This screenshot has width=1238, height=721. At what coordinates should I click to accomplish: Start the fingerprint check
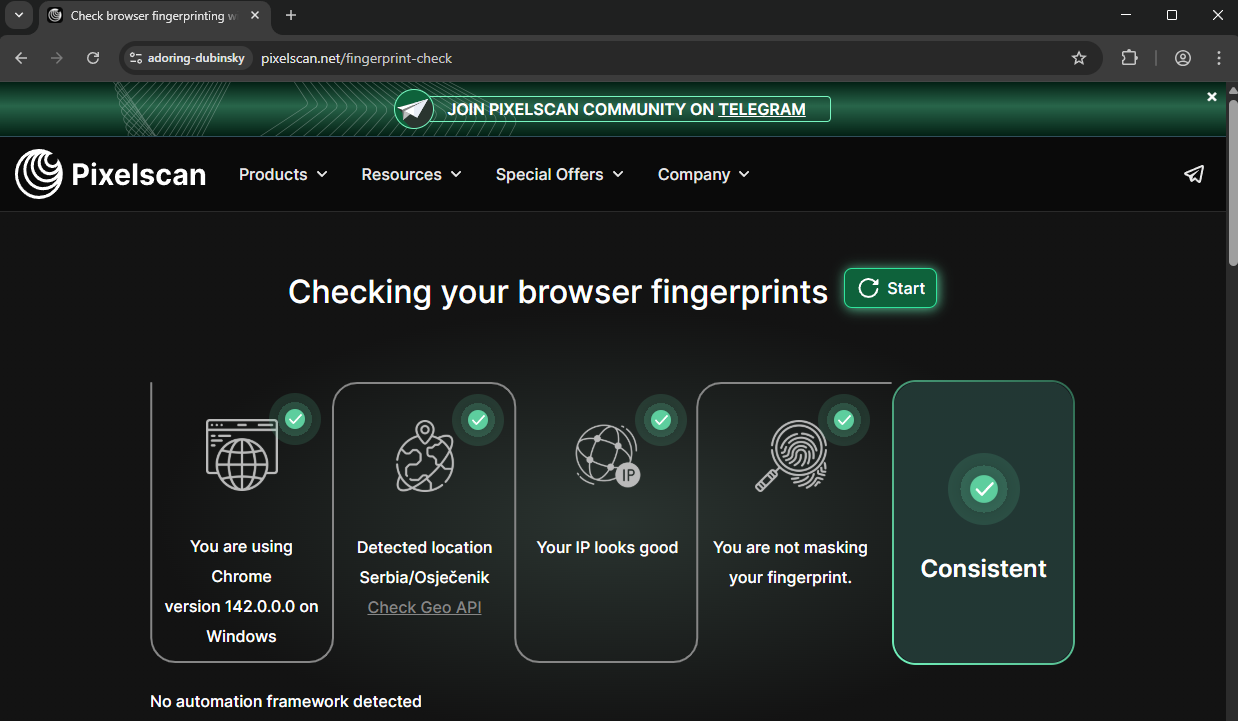coord(890,288)
